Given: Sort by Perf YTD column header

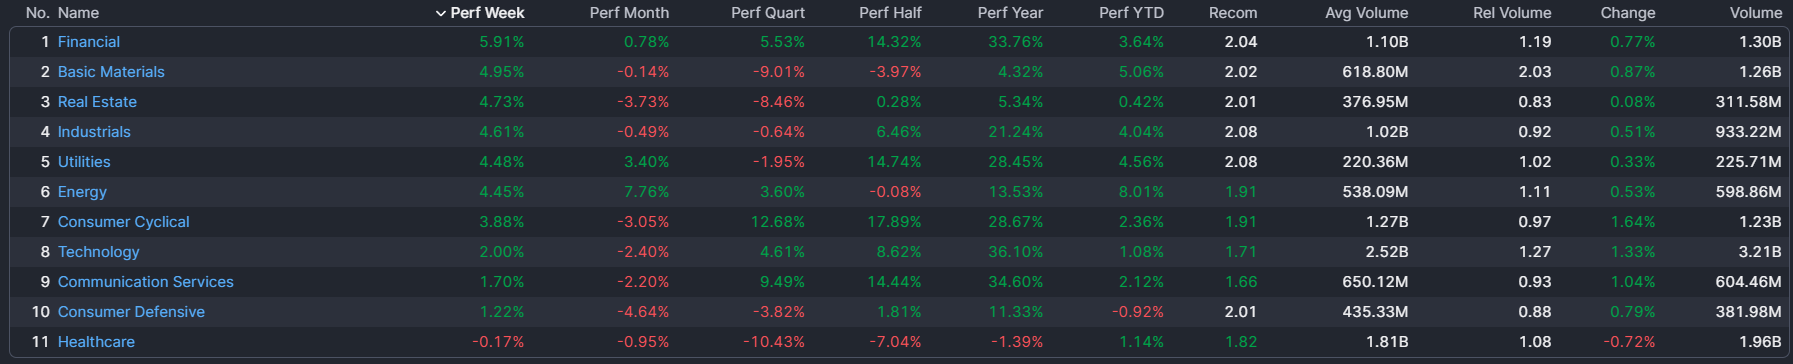Looking at the screenshot, I should coord(1131,13).
